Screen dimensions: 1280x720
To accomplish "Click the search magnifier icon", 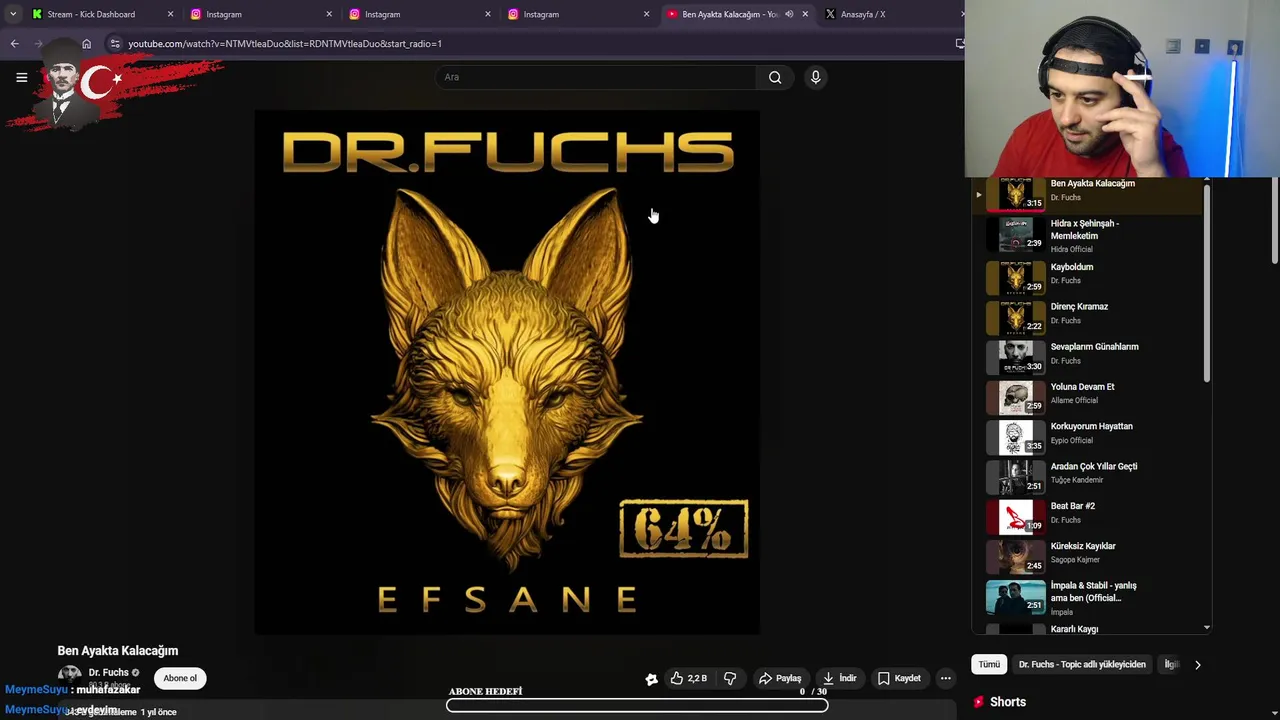I will [775, 77].
